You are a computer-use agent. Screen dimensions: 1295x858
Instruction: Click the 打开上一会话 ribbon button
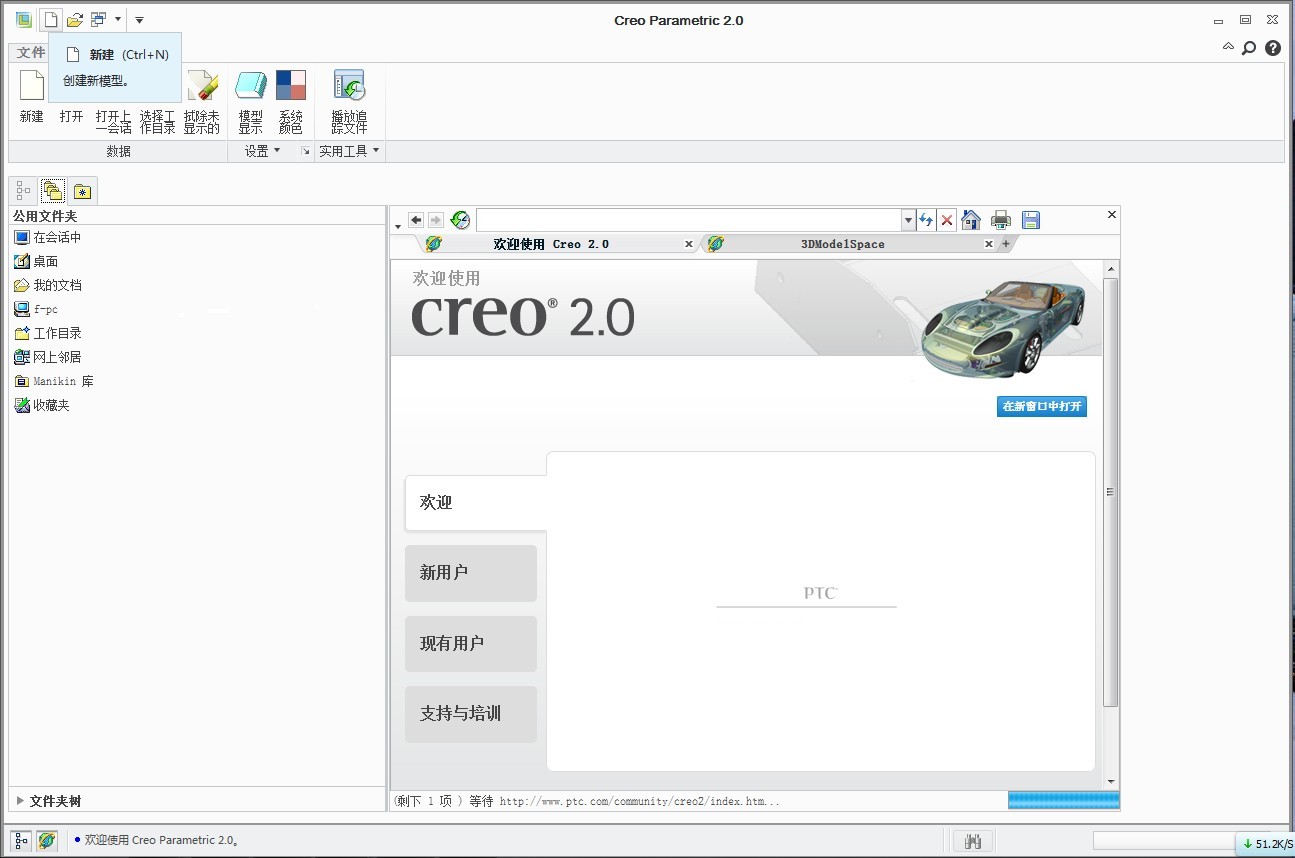coord(113,122)
